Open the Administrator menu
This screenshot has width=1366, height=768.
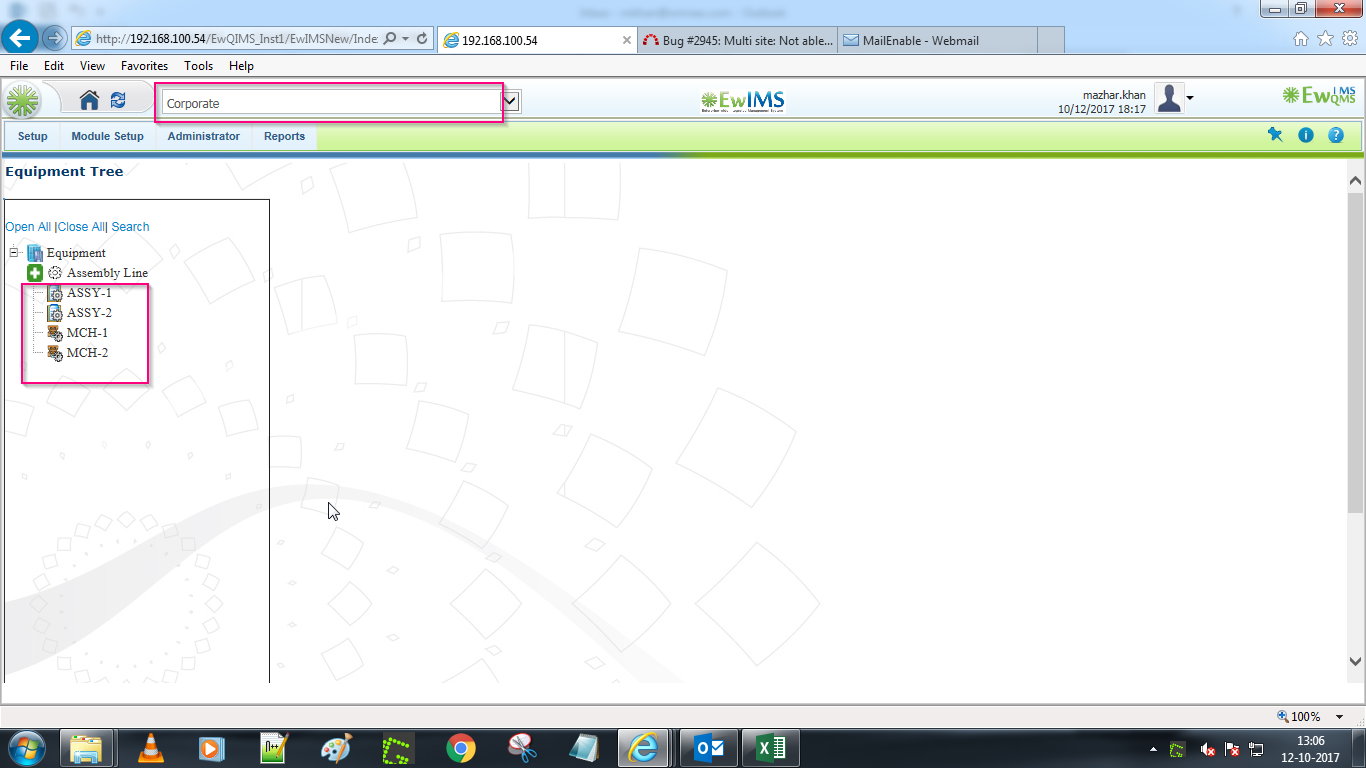203,136
